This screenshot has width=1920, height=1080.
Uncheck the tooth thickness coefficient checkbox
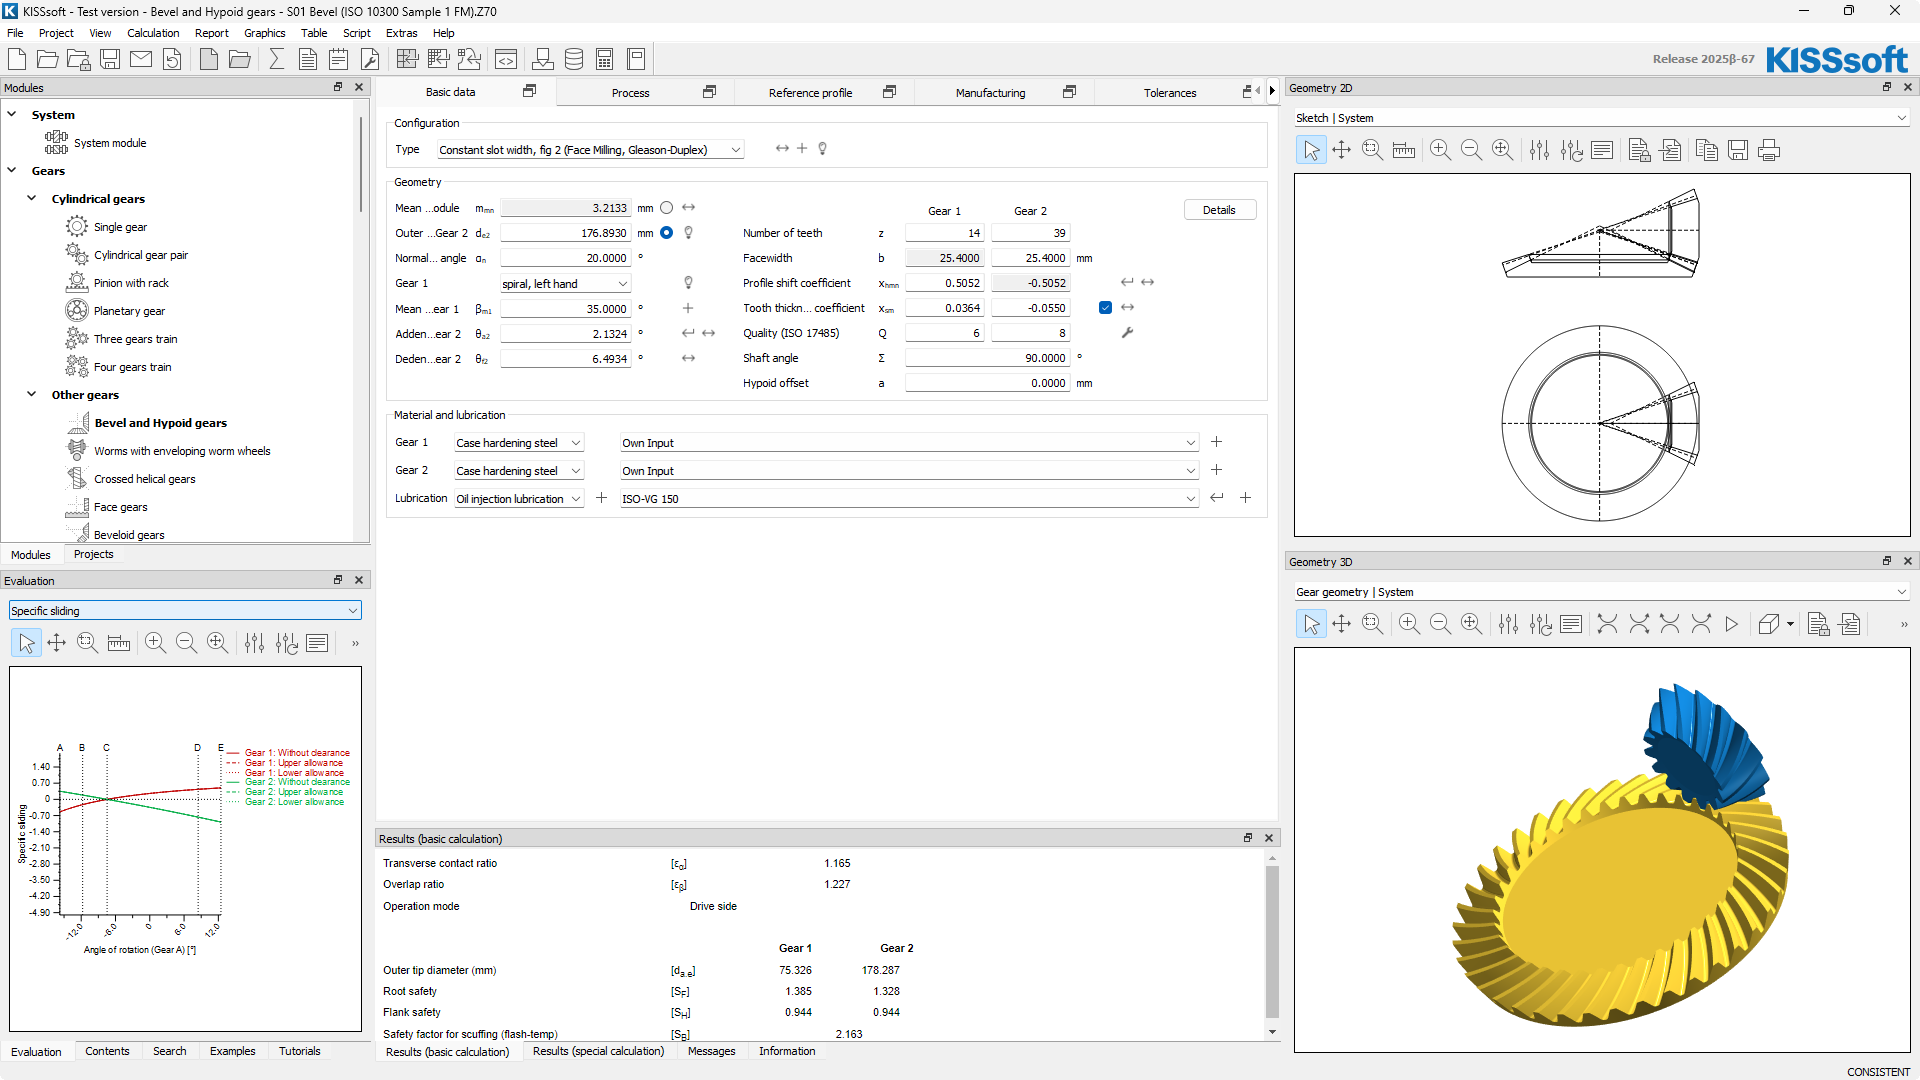click(x=1105, y=308)
